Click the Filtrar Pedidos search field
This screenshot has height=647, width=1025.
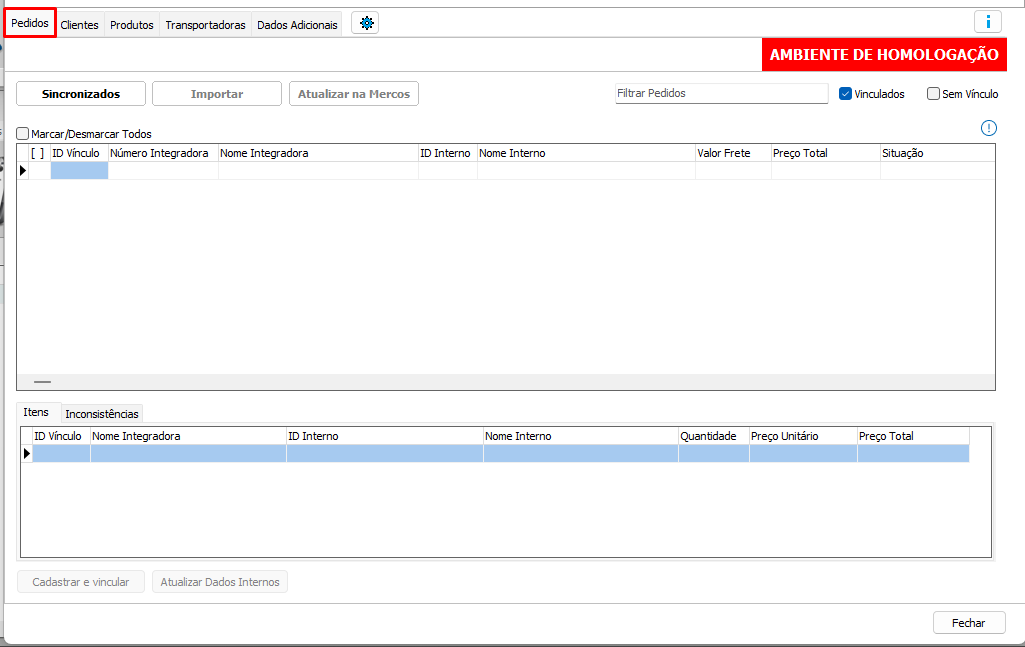point(721,93)
